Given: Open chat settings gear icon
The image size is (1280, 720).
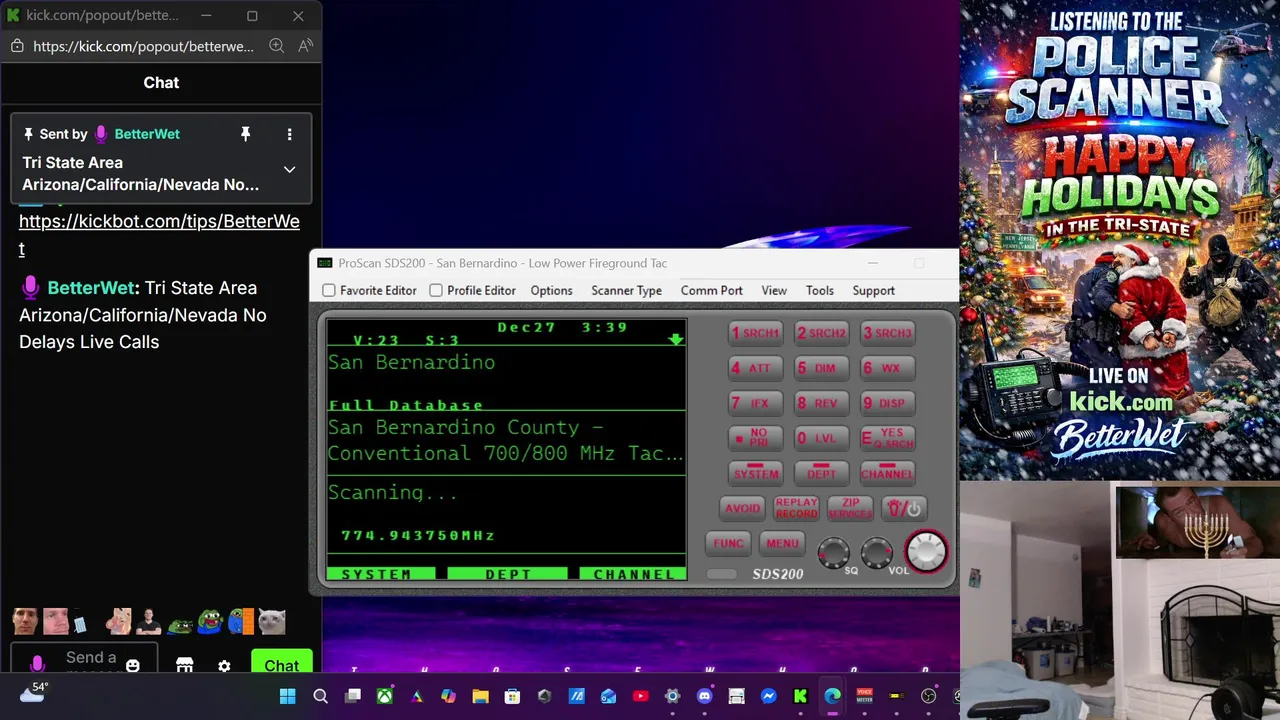Looking at the screenshot, I should click(224, 666).
